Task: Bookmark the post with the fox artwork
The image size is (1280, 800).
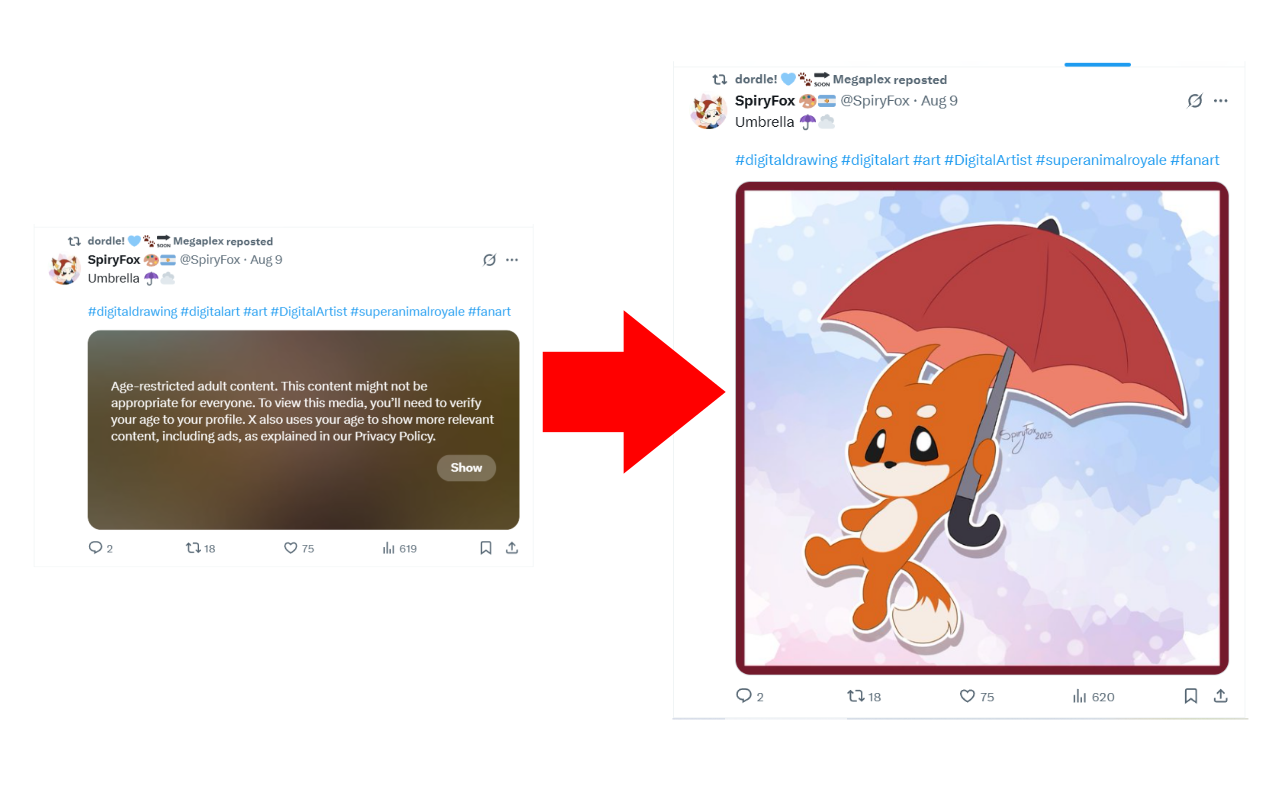Action: pos(1191,696)
